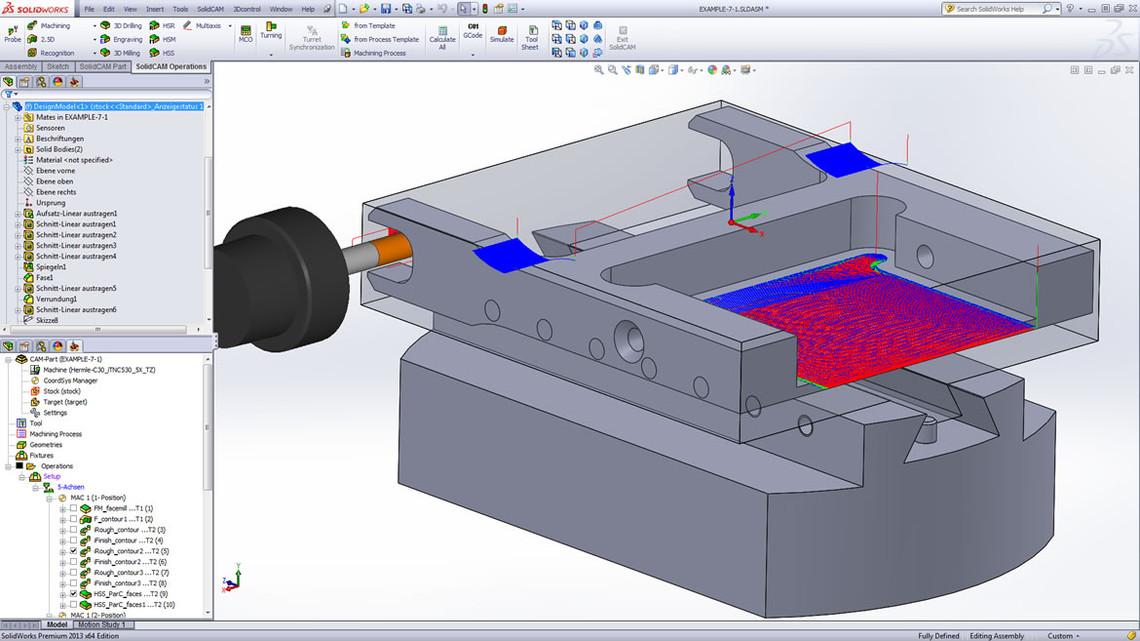1140x641 pixels.
Task: Uncheck the HSS_ParC_faces T2 (9) checkbox
Action: [x=73, y=594]
